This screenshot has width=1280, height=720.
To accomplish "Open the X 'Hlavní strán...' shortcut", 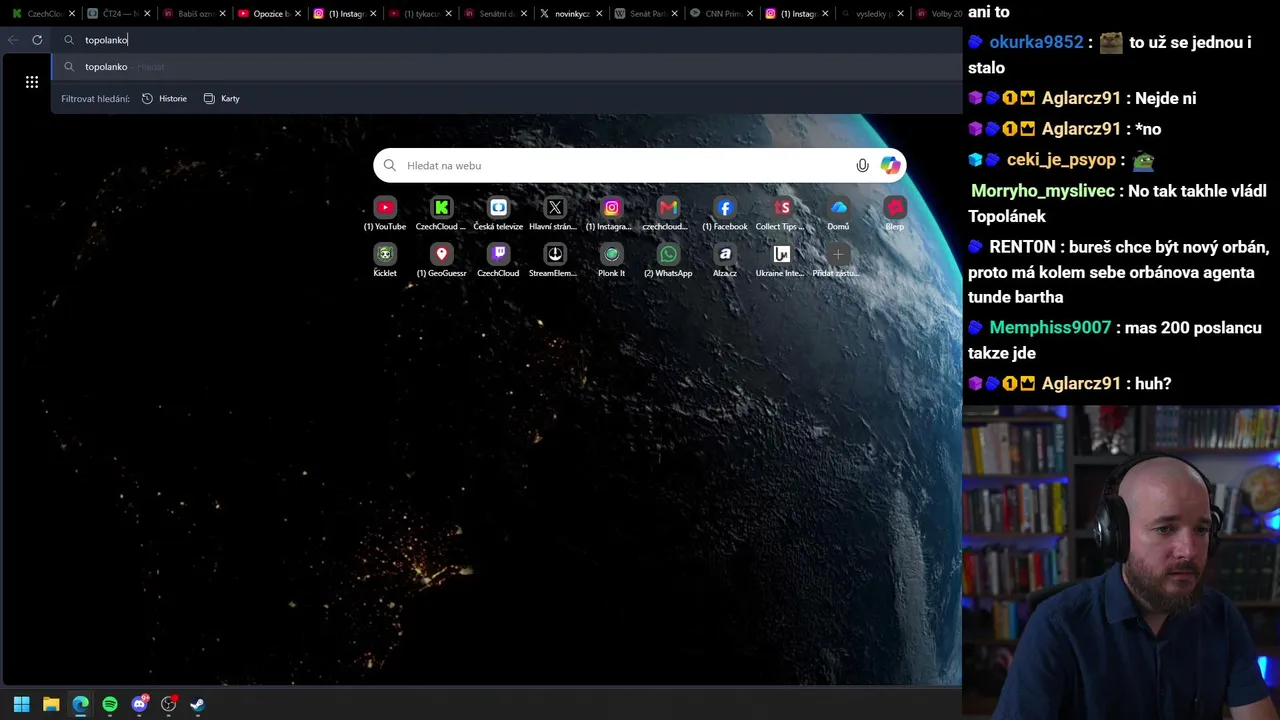I will 555,213.
